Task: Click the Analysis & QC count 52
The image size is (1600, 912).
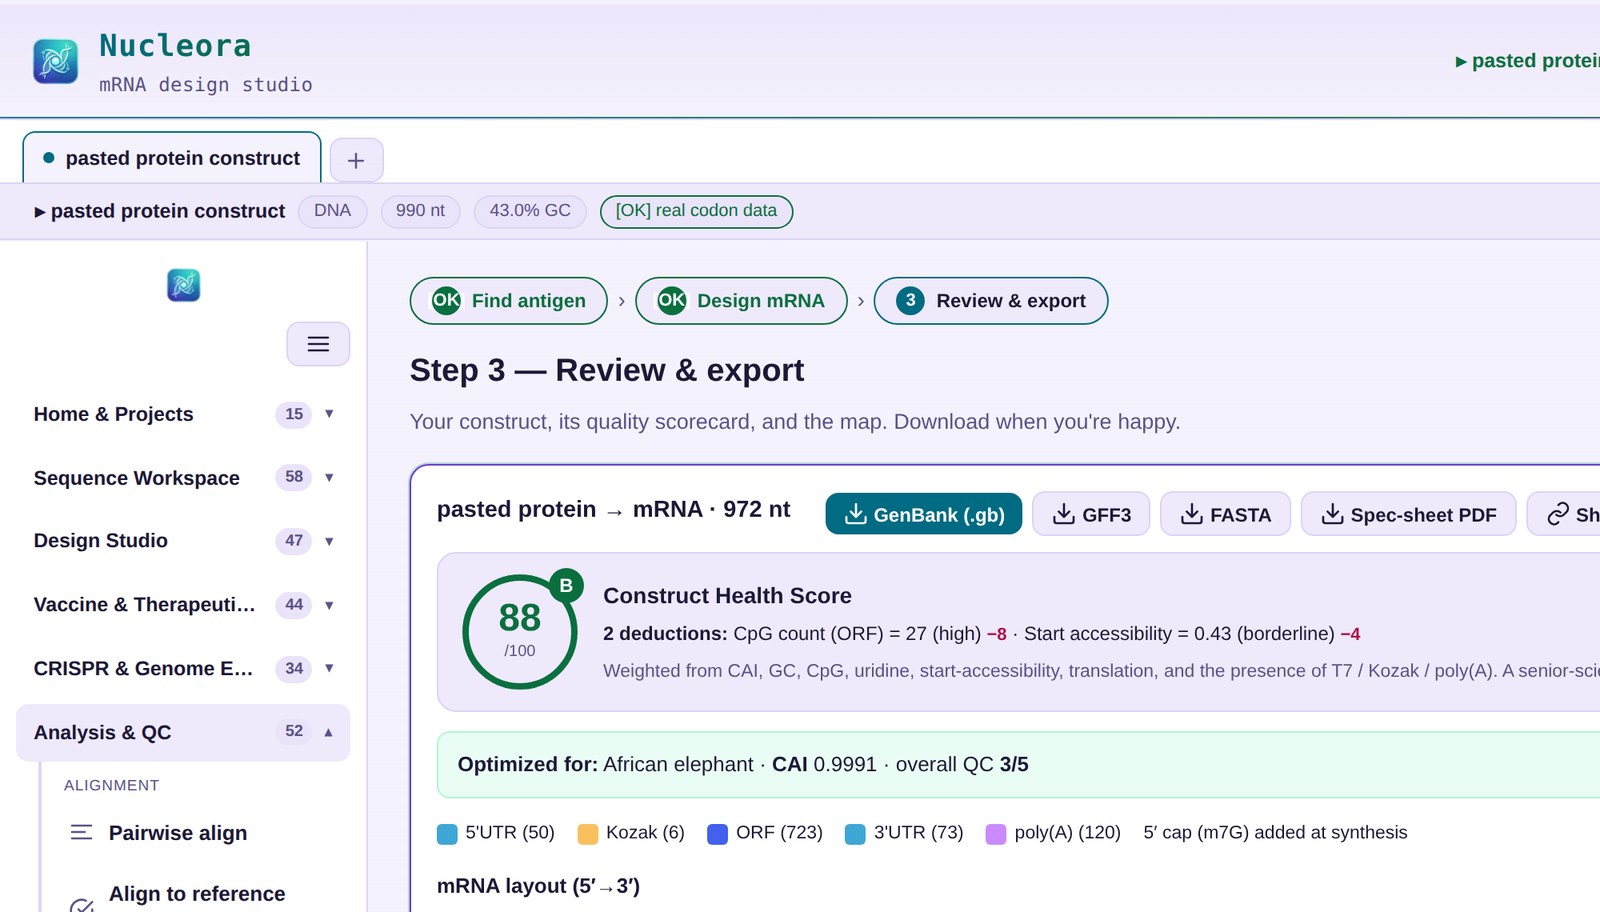Action: 294,731
